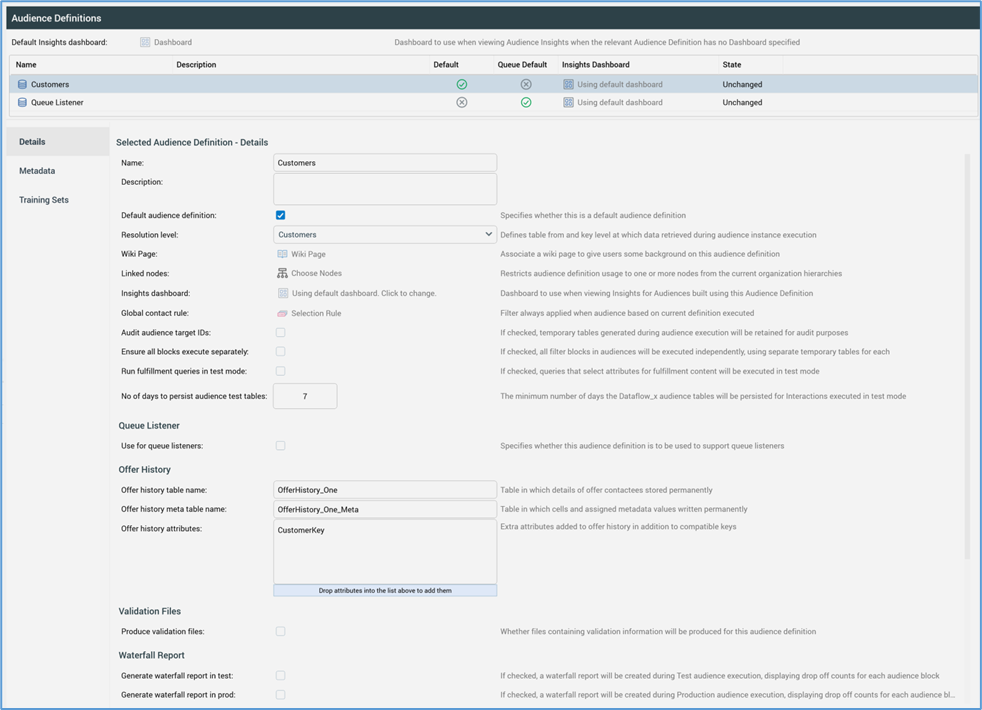Sort the table by Name column header
982x710 pixels.
(x=26, y=65)
